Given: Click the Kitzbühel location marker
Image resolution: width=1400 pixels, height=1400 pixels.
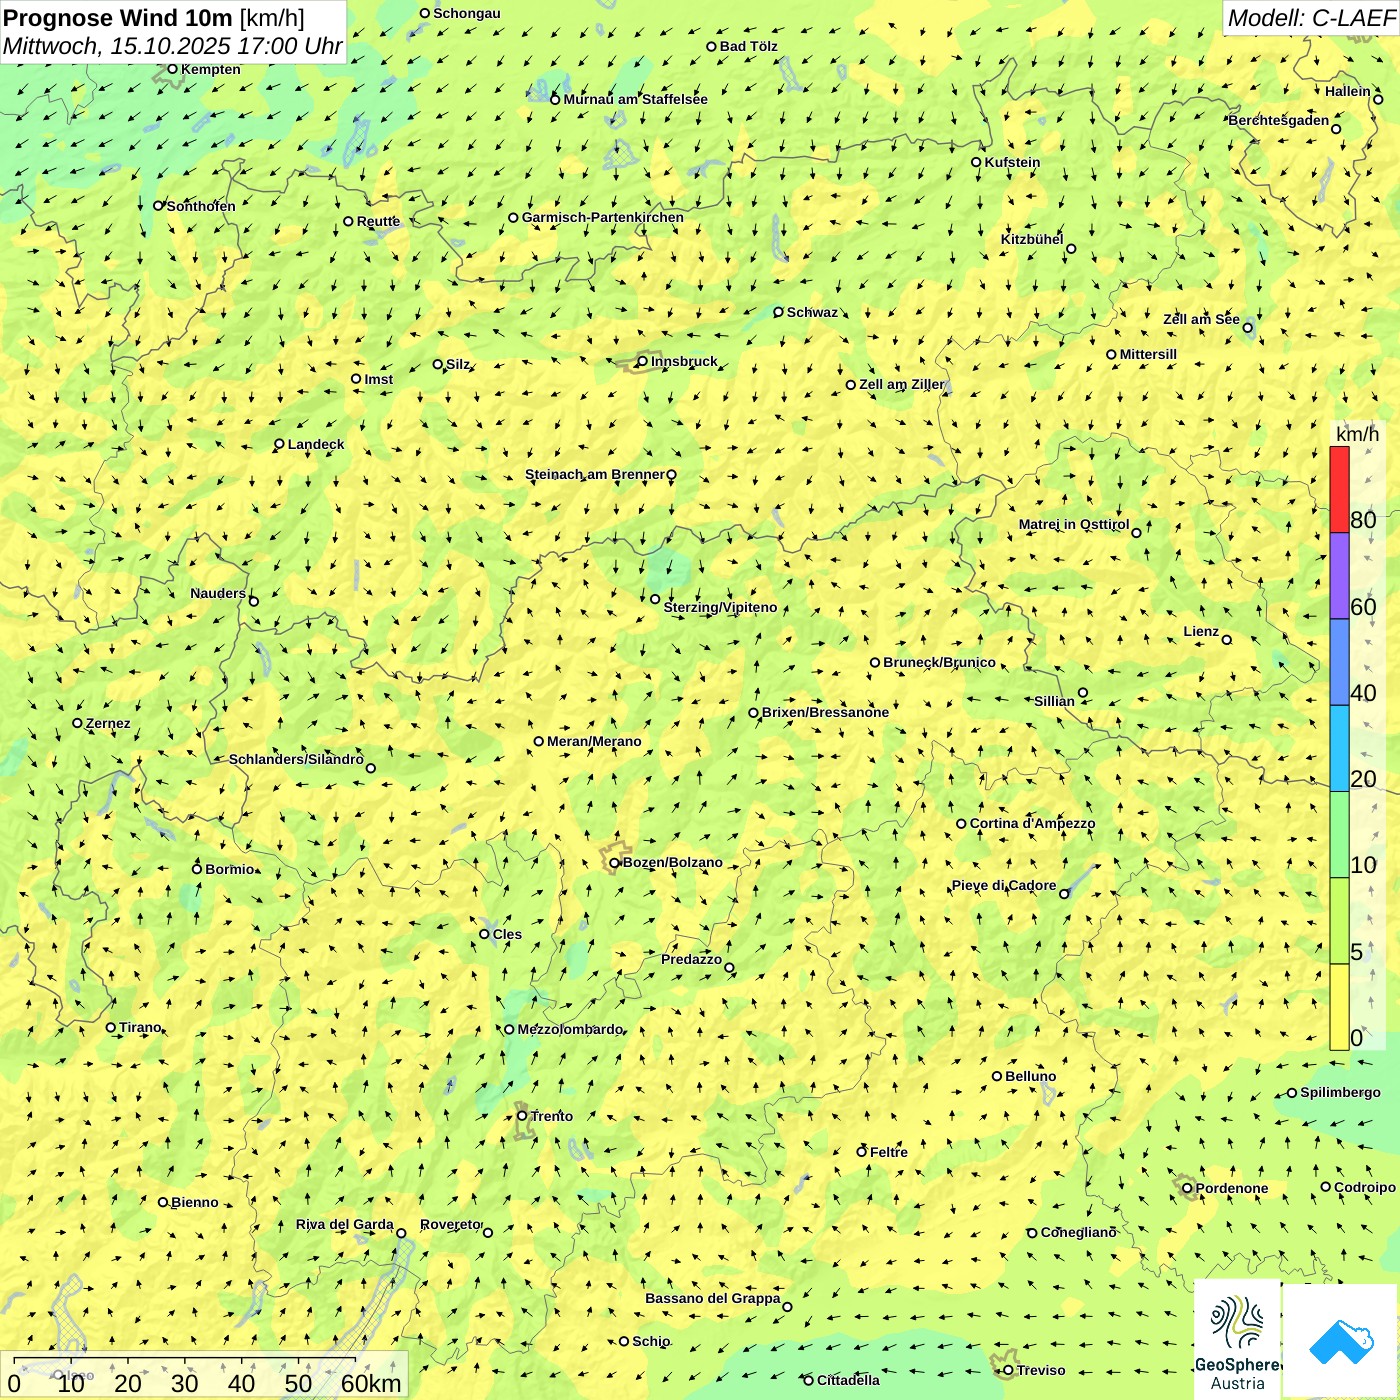Looking at the screenshot, I should click(1071, 249).
